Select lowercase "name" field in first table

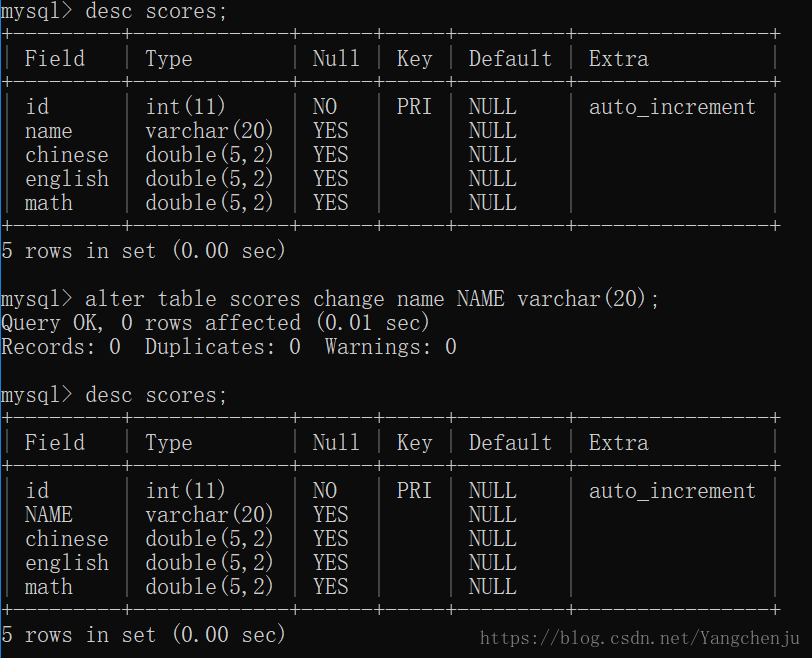pos(49,131)
